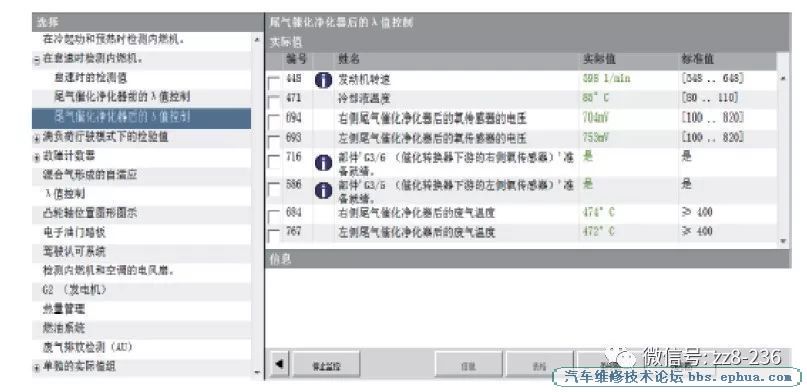Select 凸轮轴位置图形图示 item

click(x=90, y=213)
